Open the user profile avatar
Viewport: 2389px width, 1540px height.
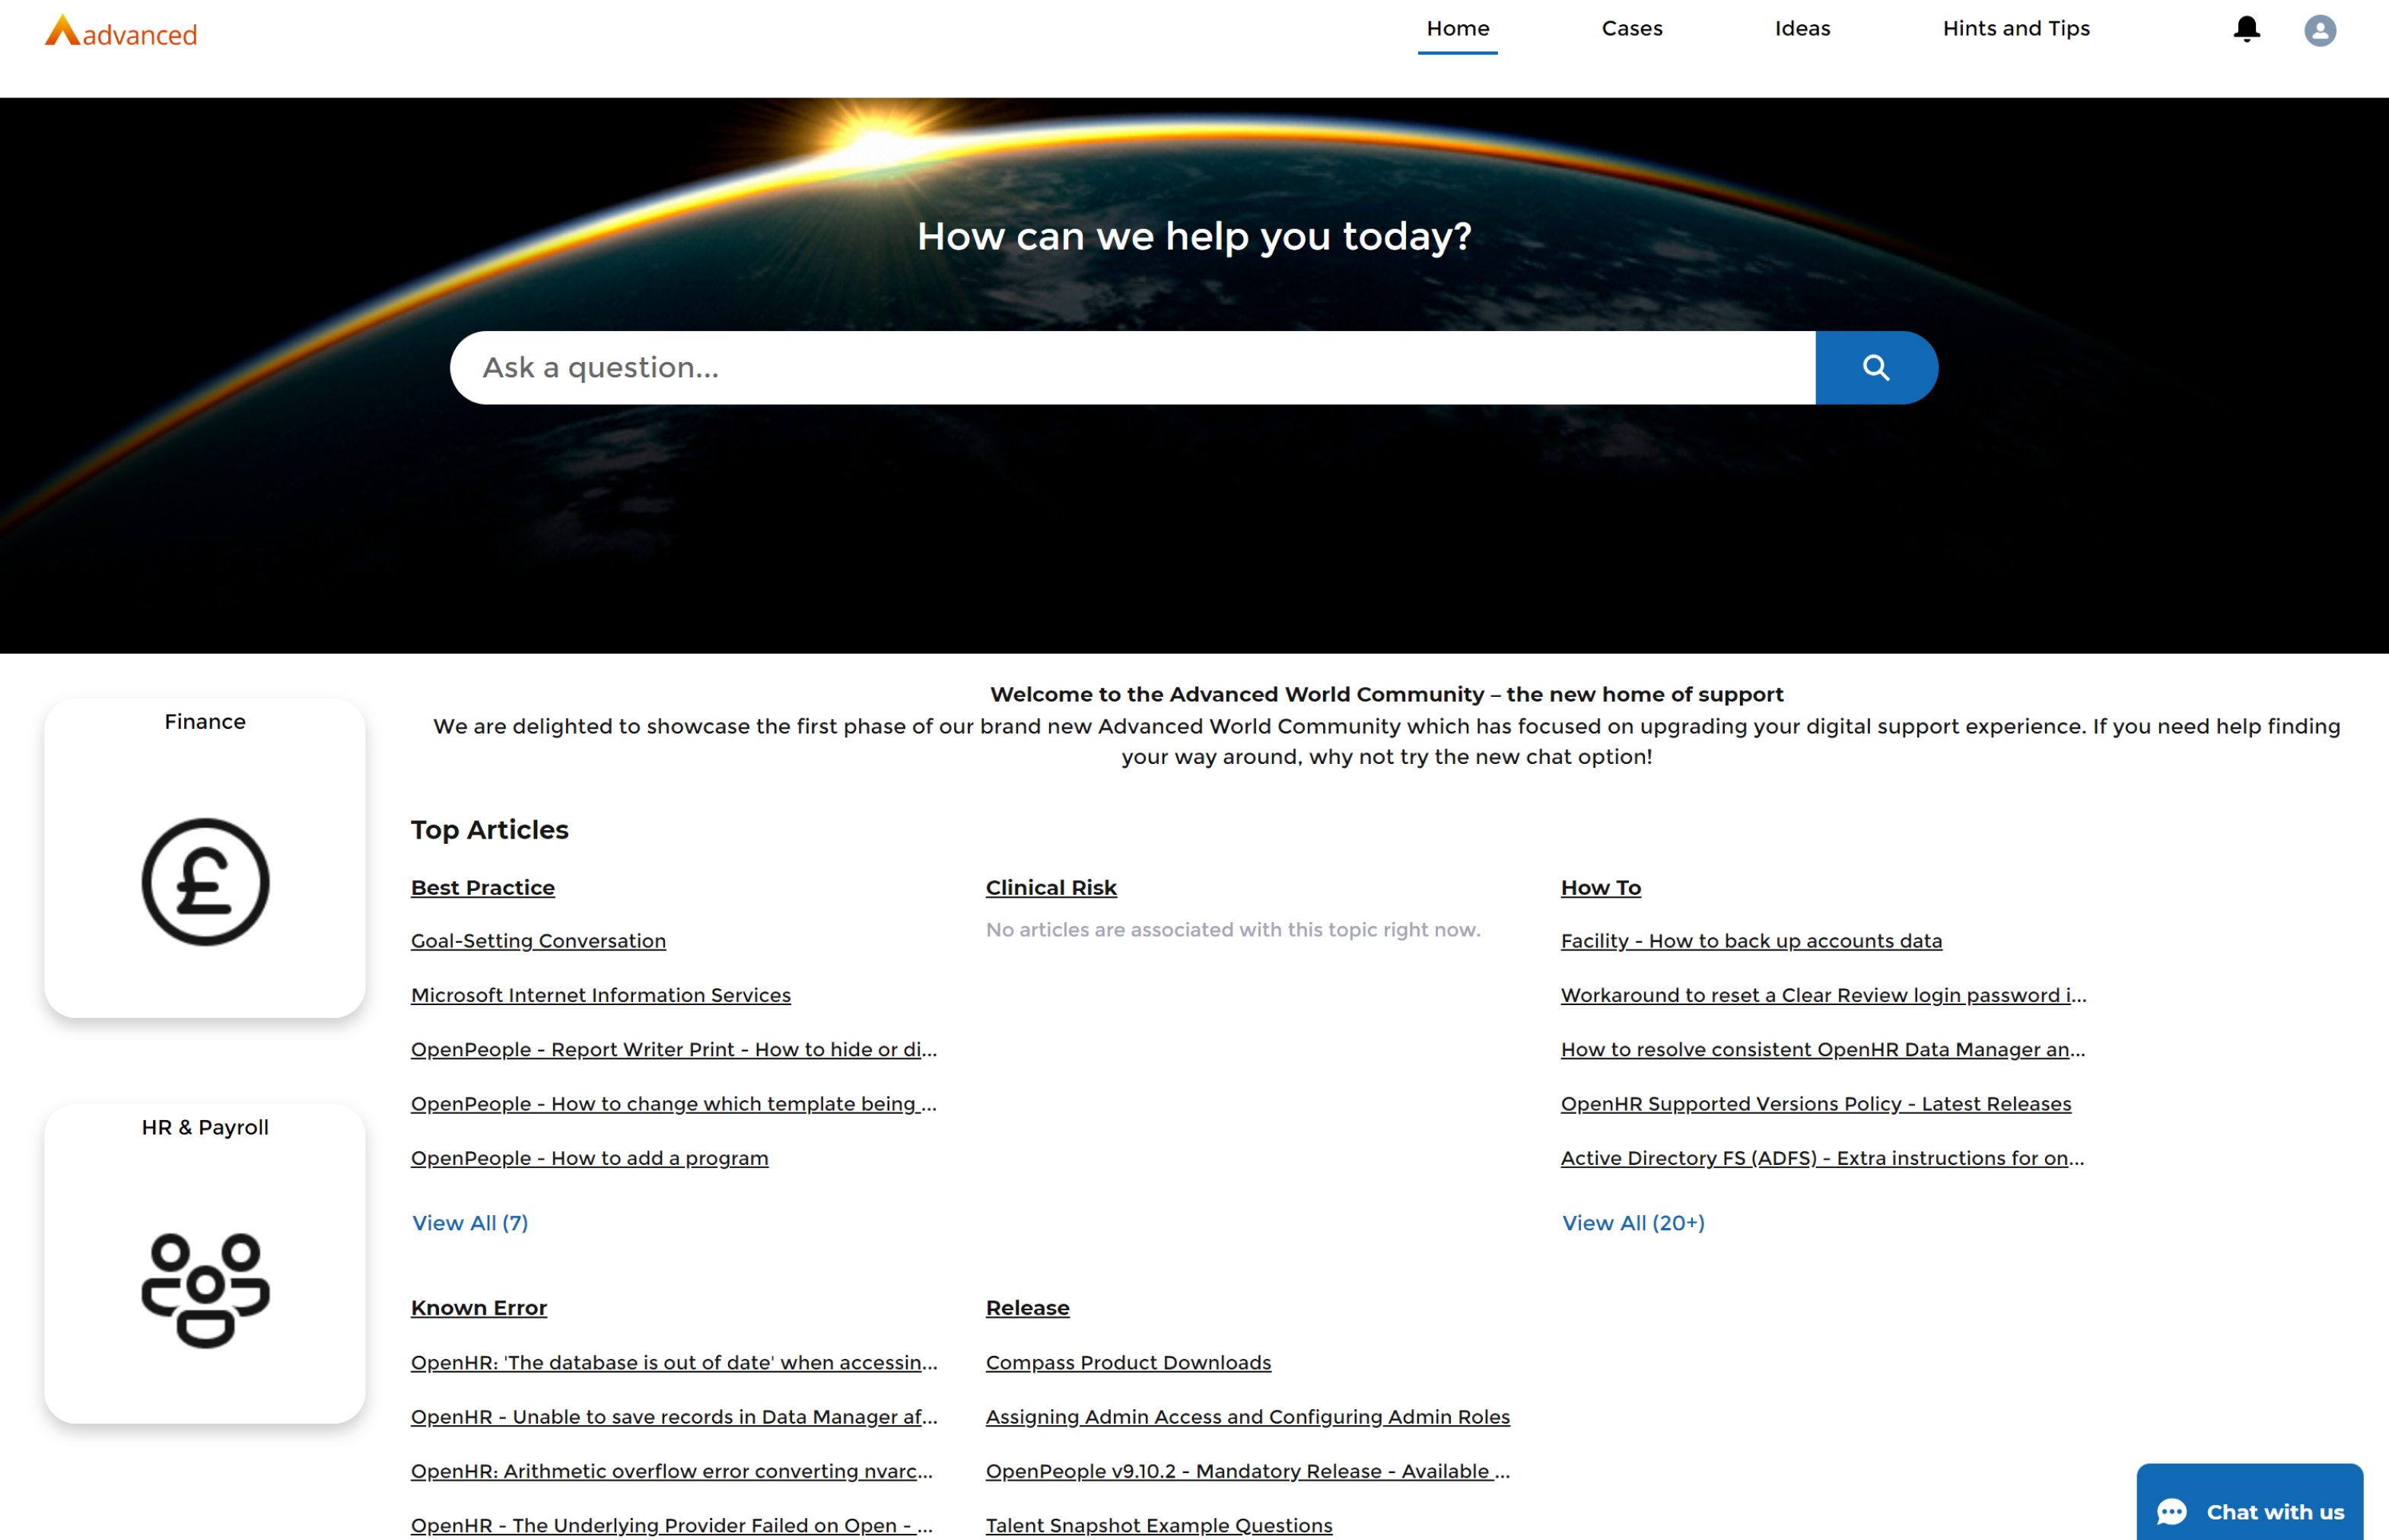coord(2319,30)
